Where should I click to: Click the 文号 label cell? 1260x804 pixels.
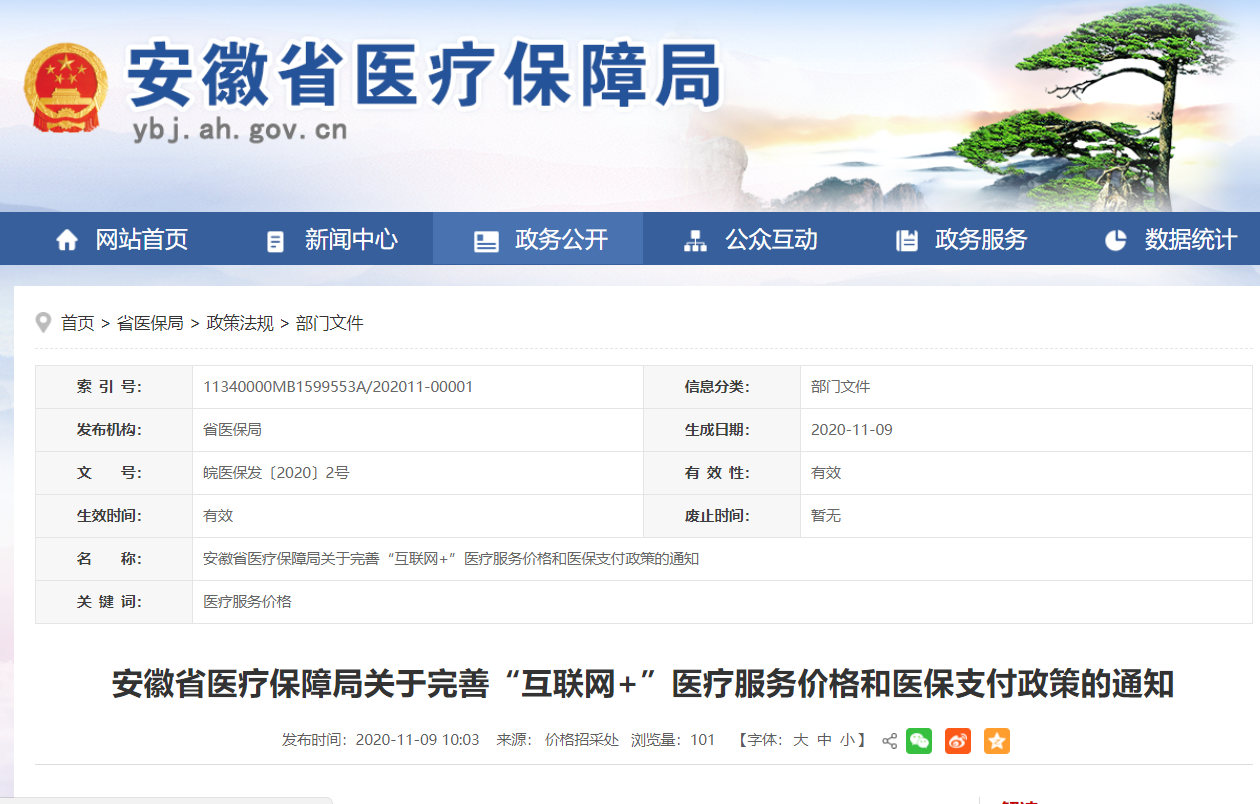pyautogui.click(x=114, y=473)
